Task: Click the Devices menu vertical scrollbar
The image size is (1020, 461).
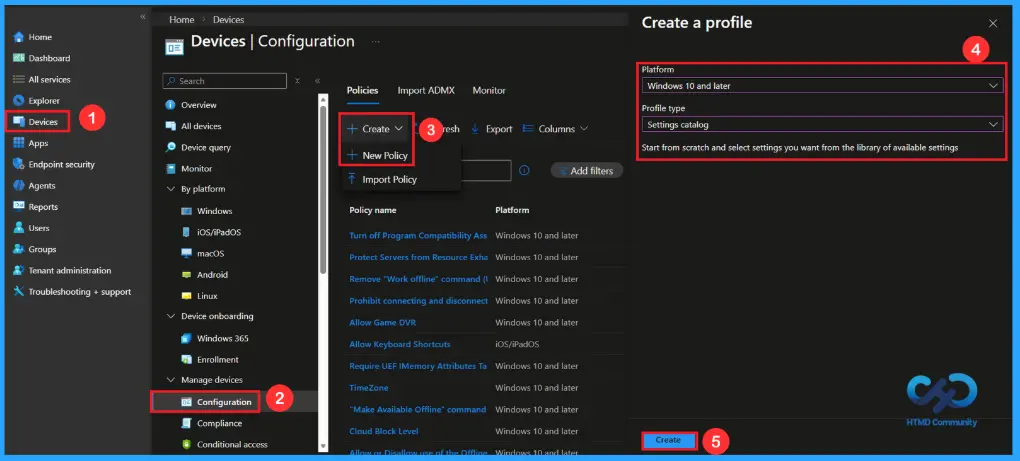Action: click(x=323, y=189)
